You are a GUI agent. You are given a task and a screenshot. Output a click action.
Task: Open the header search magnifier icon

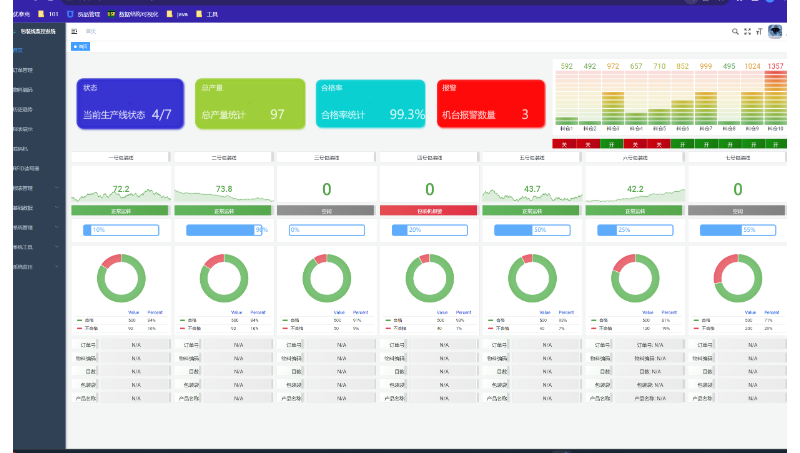point(735,31)
